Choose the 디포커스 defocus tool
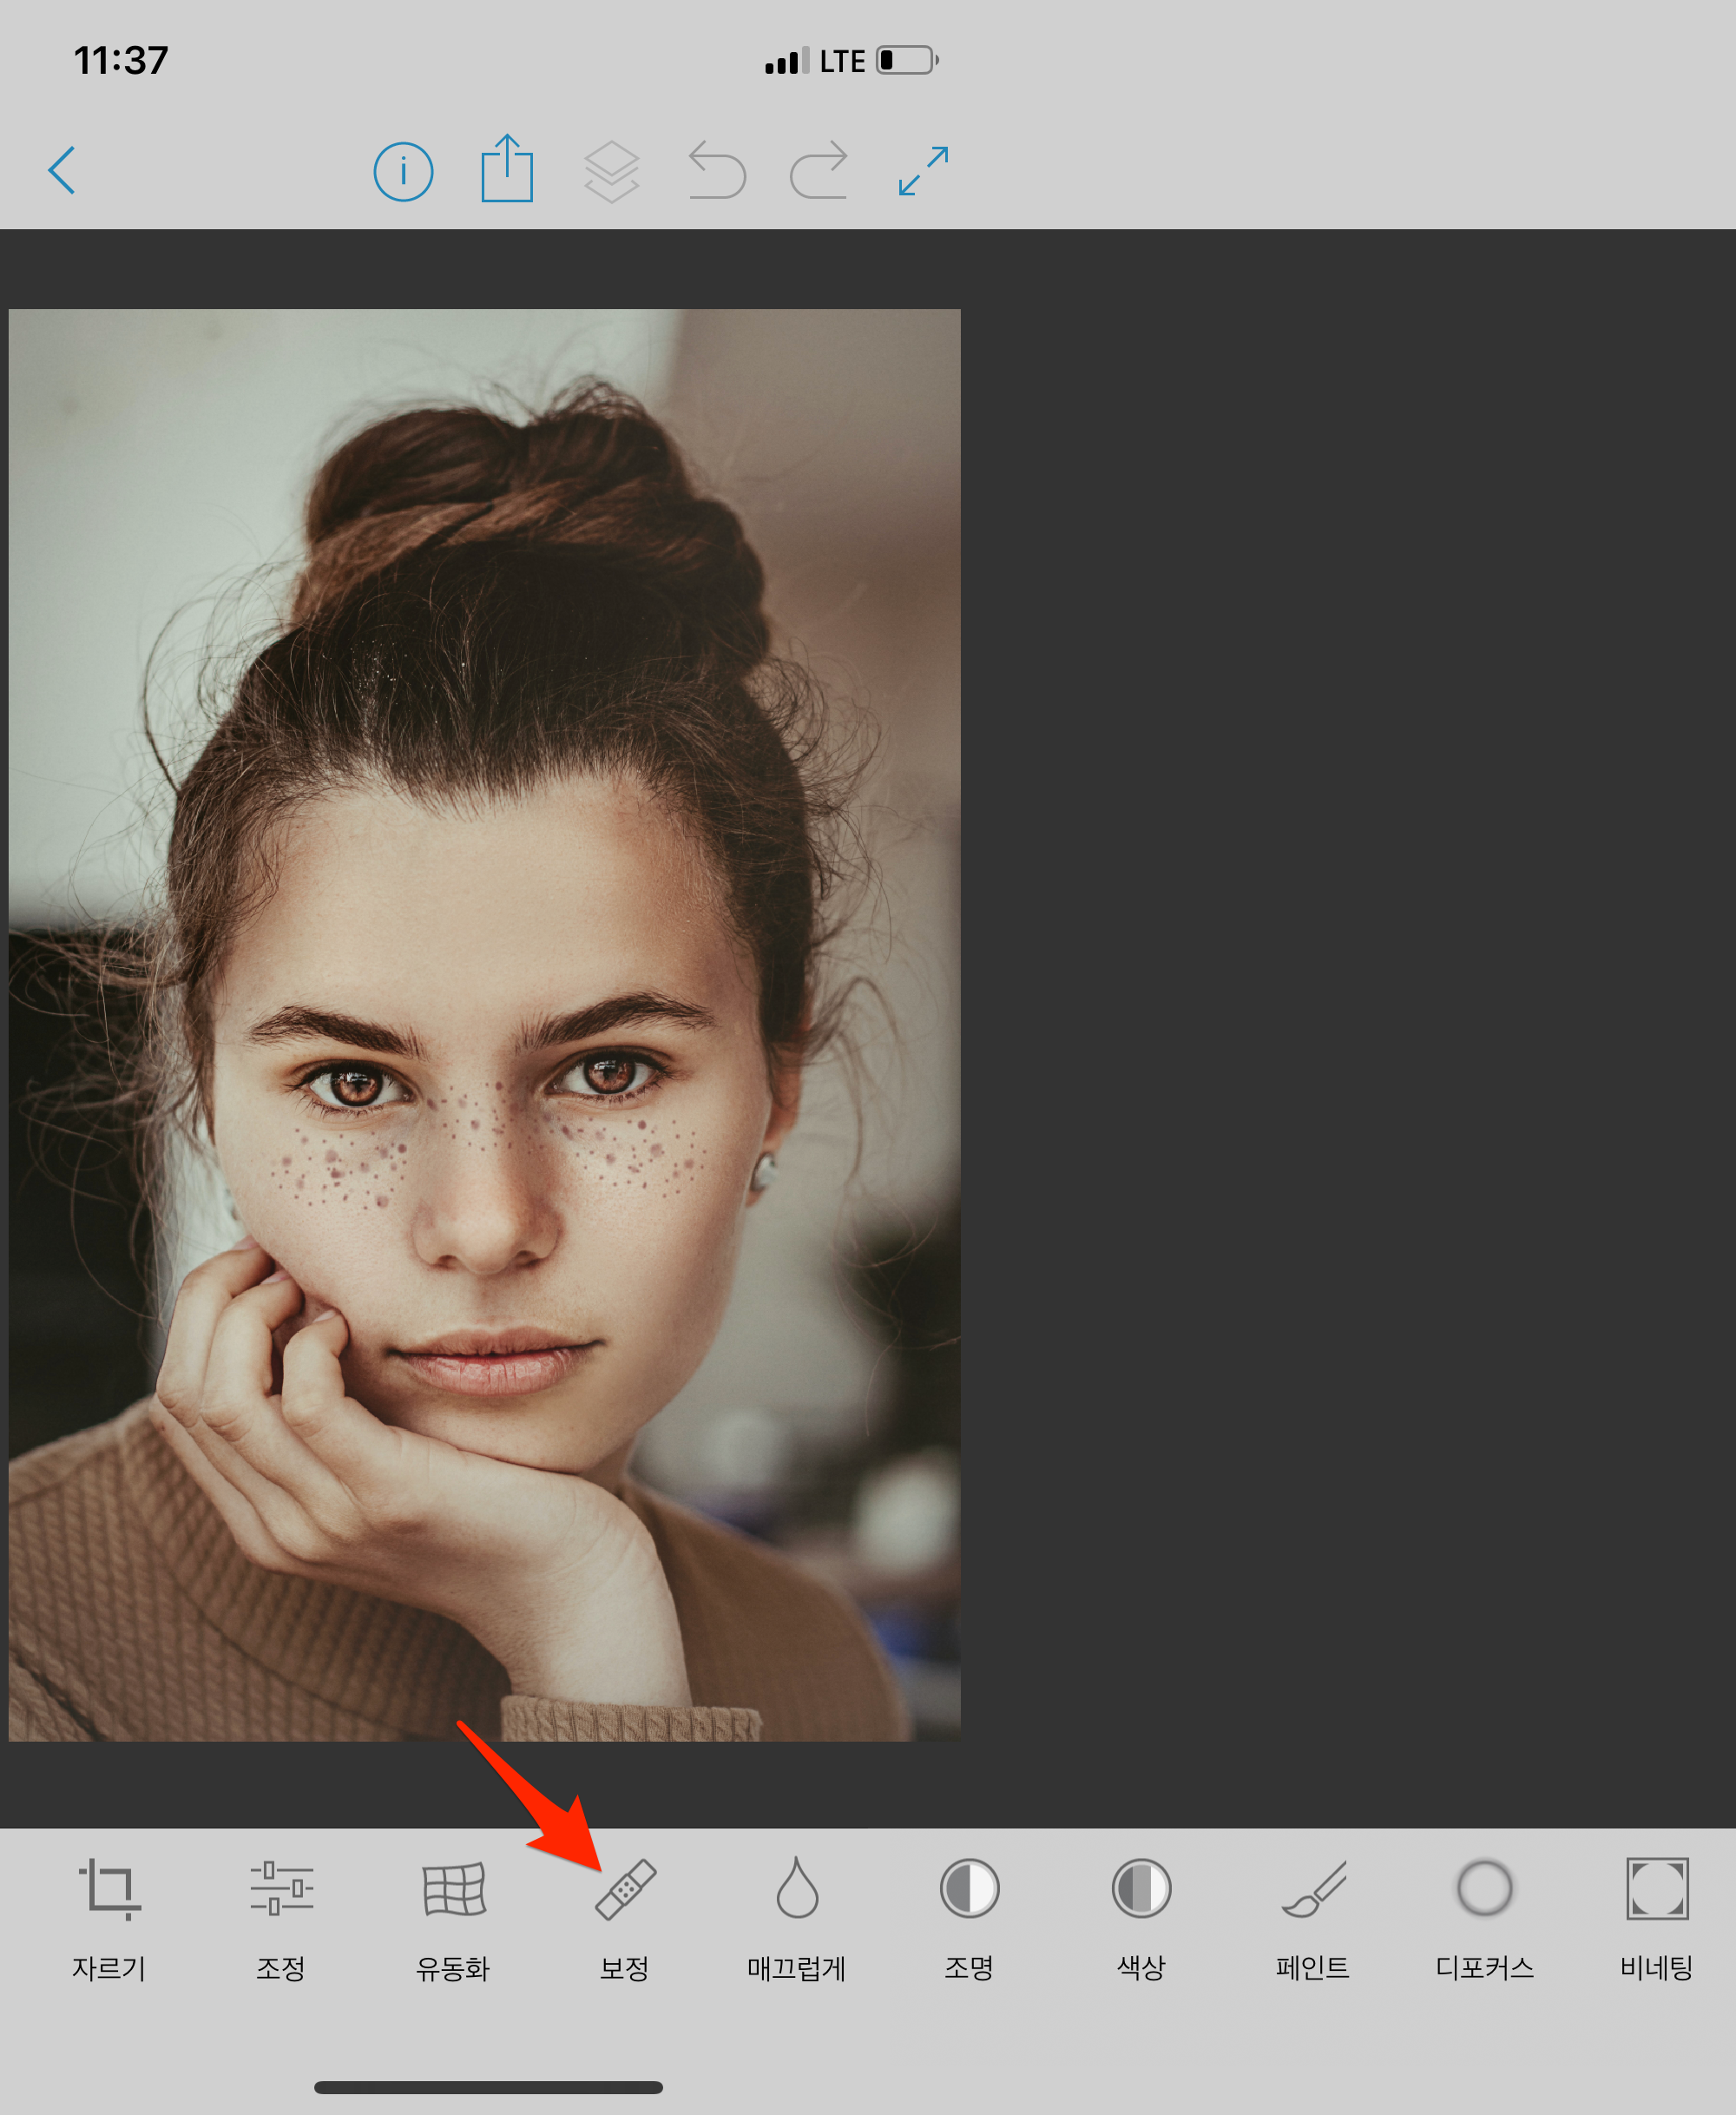 pyautogui.click(x=1485, y=1889)
